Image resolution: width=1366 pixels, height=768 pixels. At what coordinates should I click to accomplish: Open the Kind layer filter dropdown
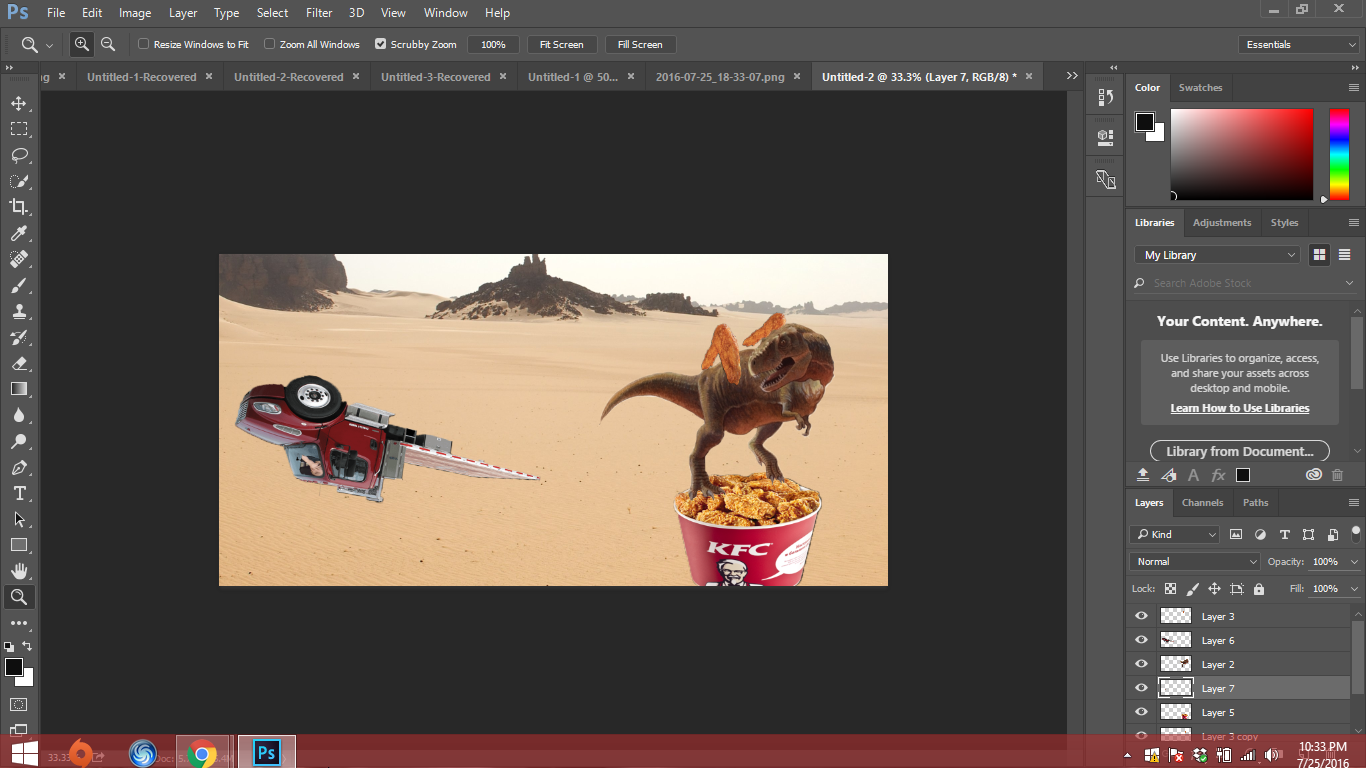tap(1174, 534)
